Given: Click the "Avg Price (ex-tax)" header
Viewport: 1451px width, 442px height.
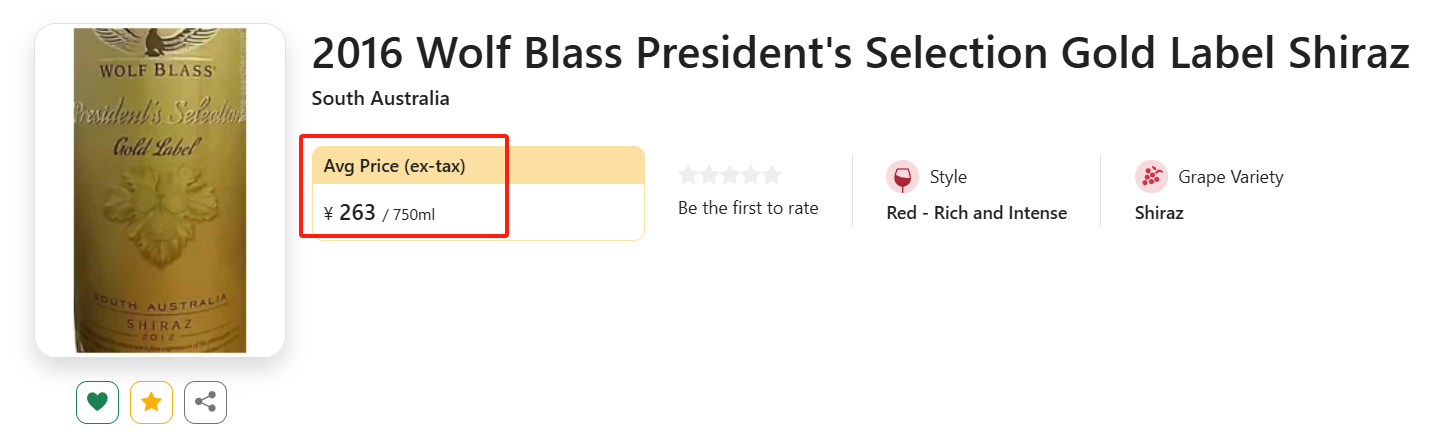Looking at the screenshot, I should (x=395, y=166).
